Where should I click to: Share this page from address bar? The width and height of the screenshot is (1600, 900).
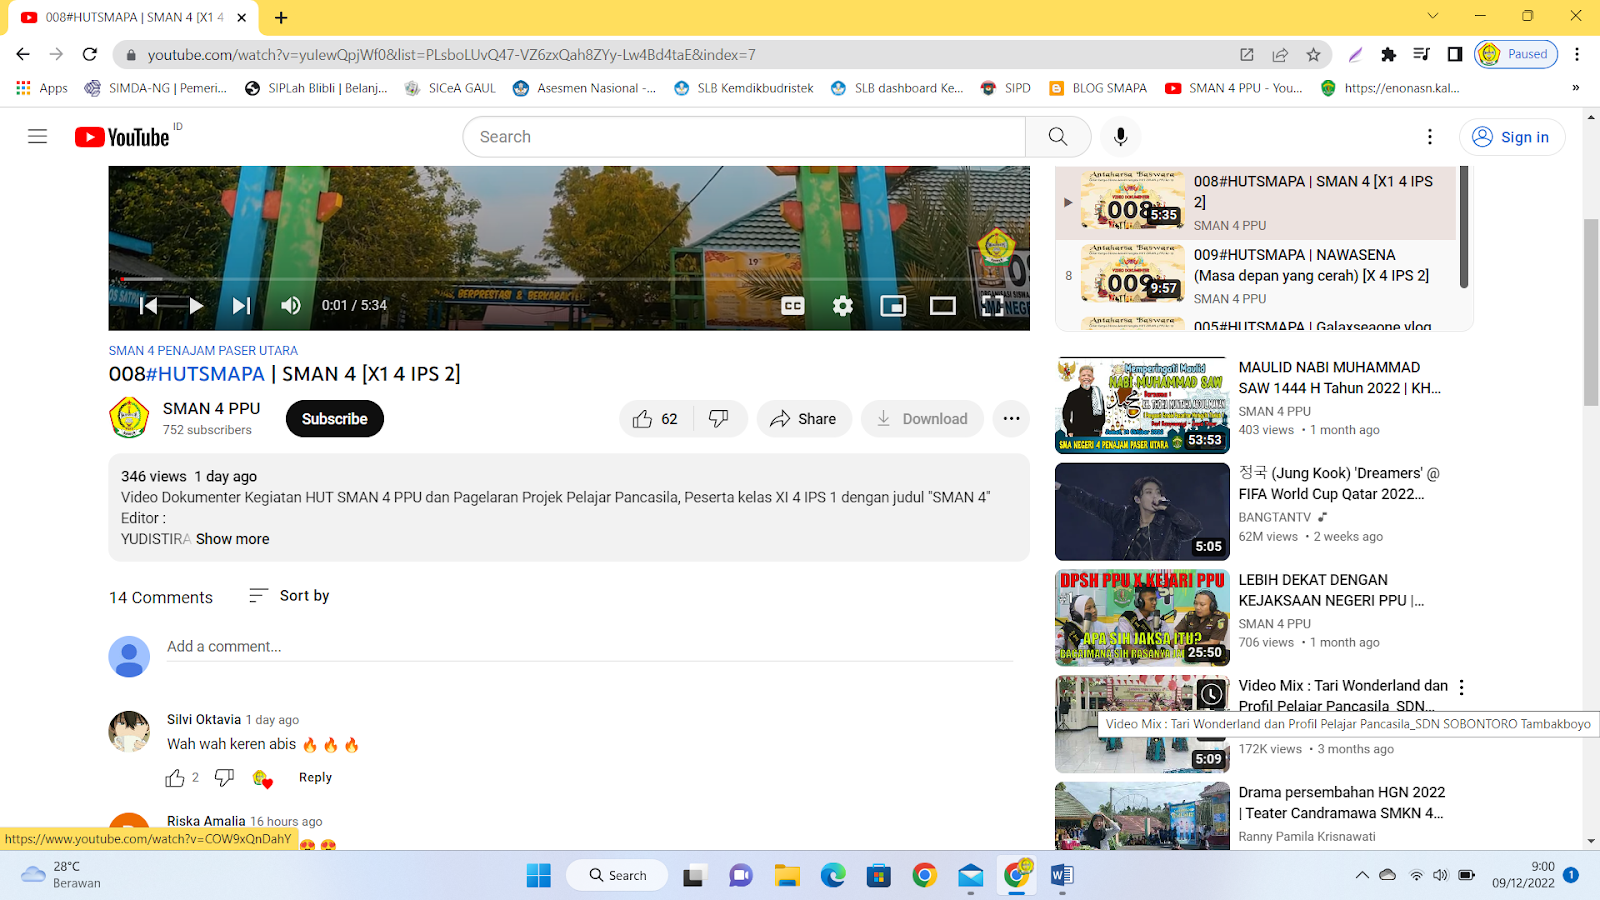(x=1280, y=55)
